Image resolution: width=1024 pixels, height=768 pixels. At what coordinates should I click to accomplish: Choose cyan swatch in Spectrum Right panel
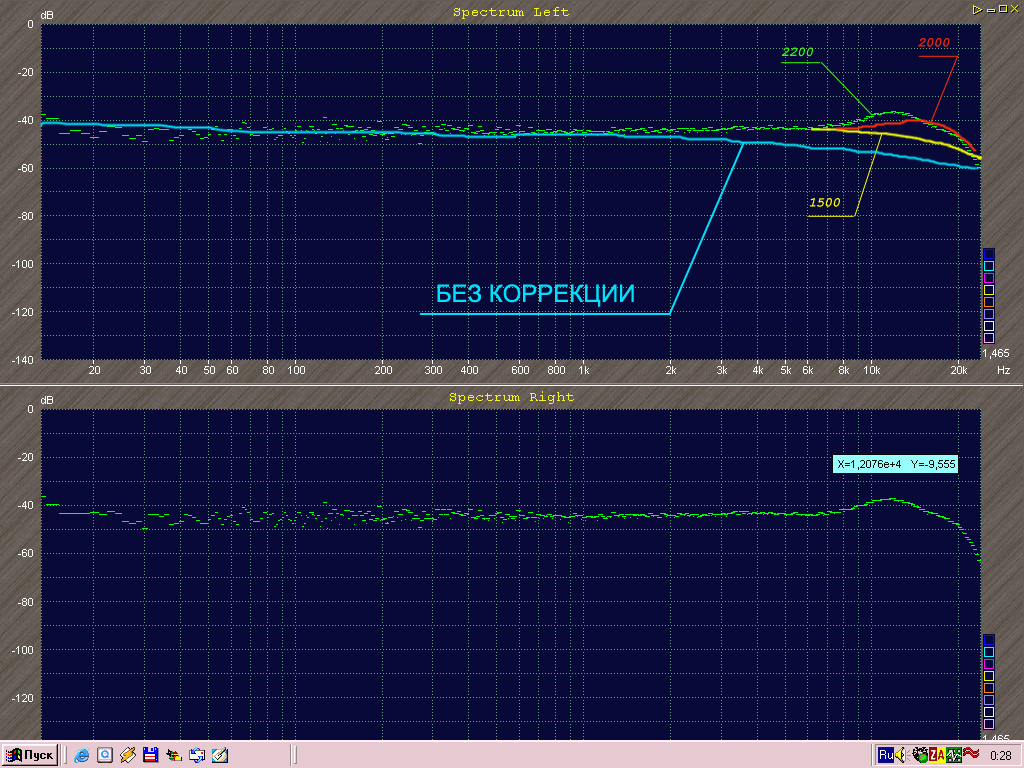pyautogui.click(x=989, y=652)
